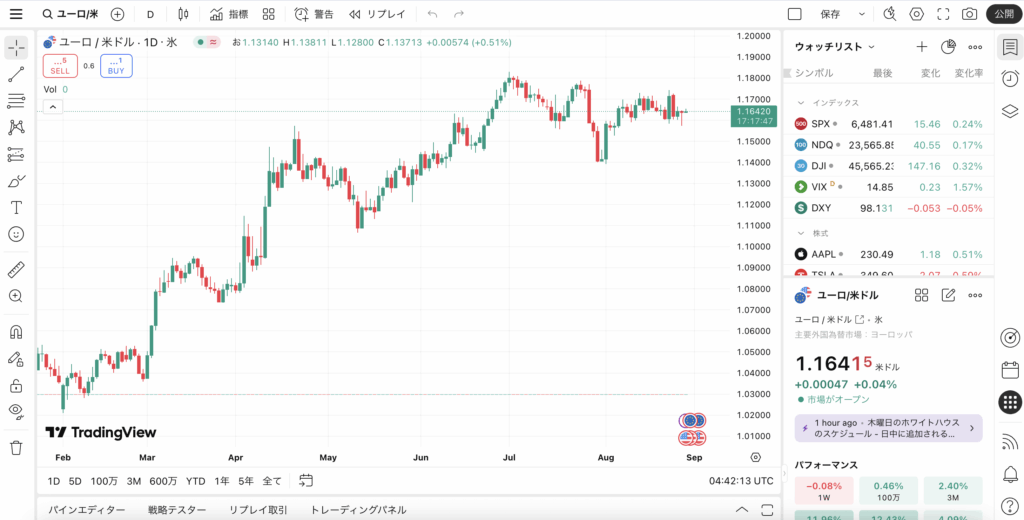Select the brush drawing tool

pos(16,181)
